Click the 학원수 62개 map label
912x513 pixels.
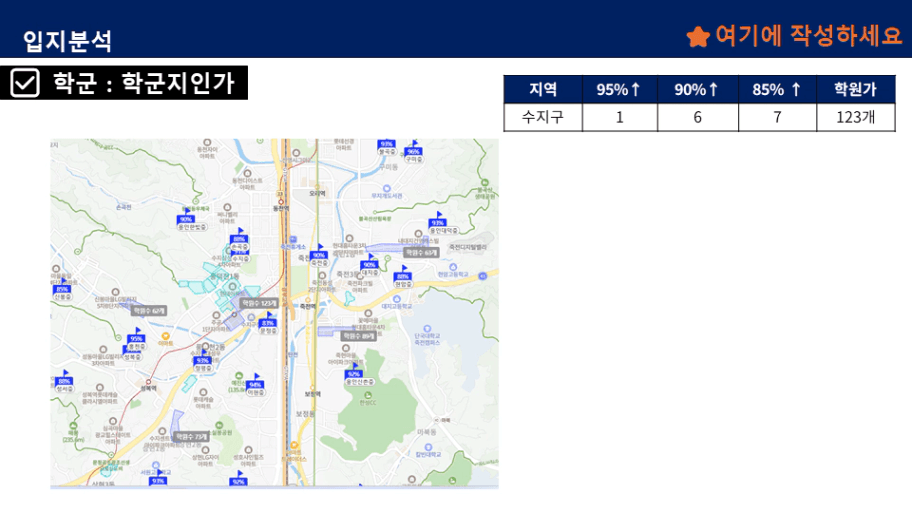(x=149, y=311)
